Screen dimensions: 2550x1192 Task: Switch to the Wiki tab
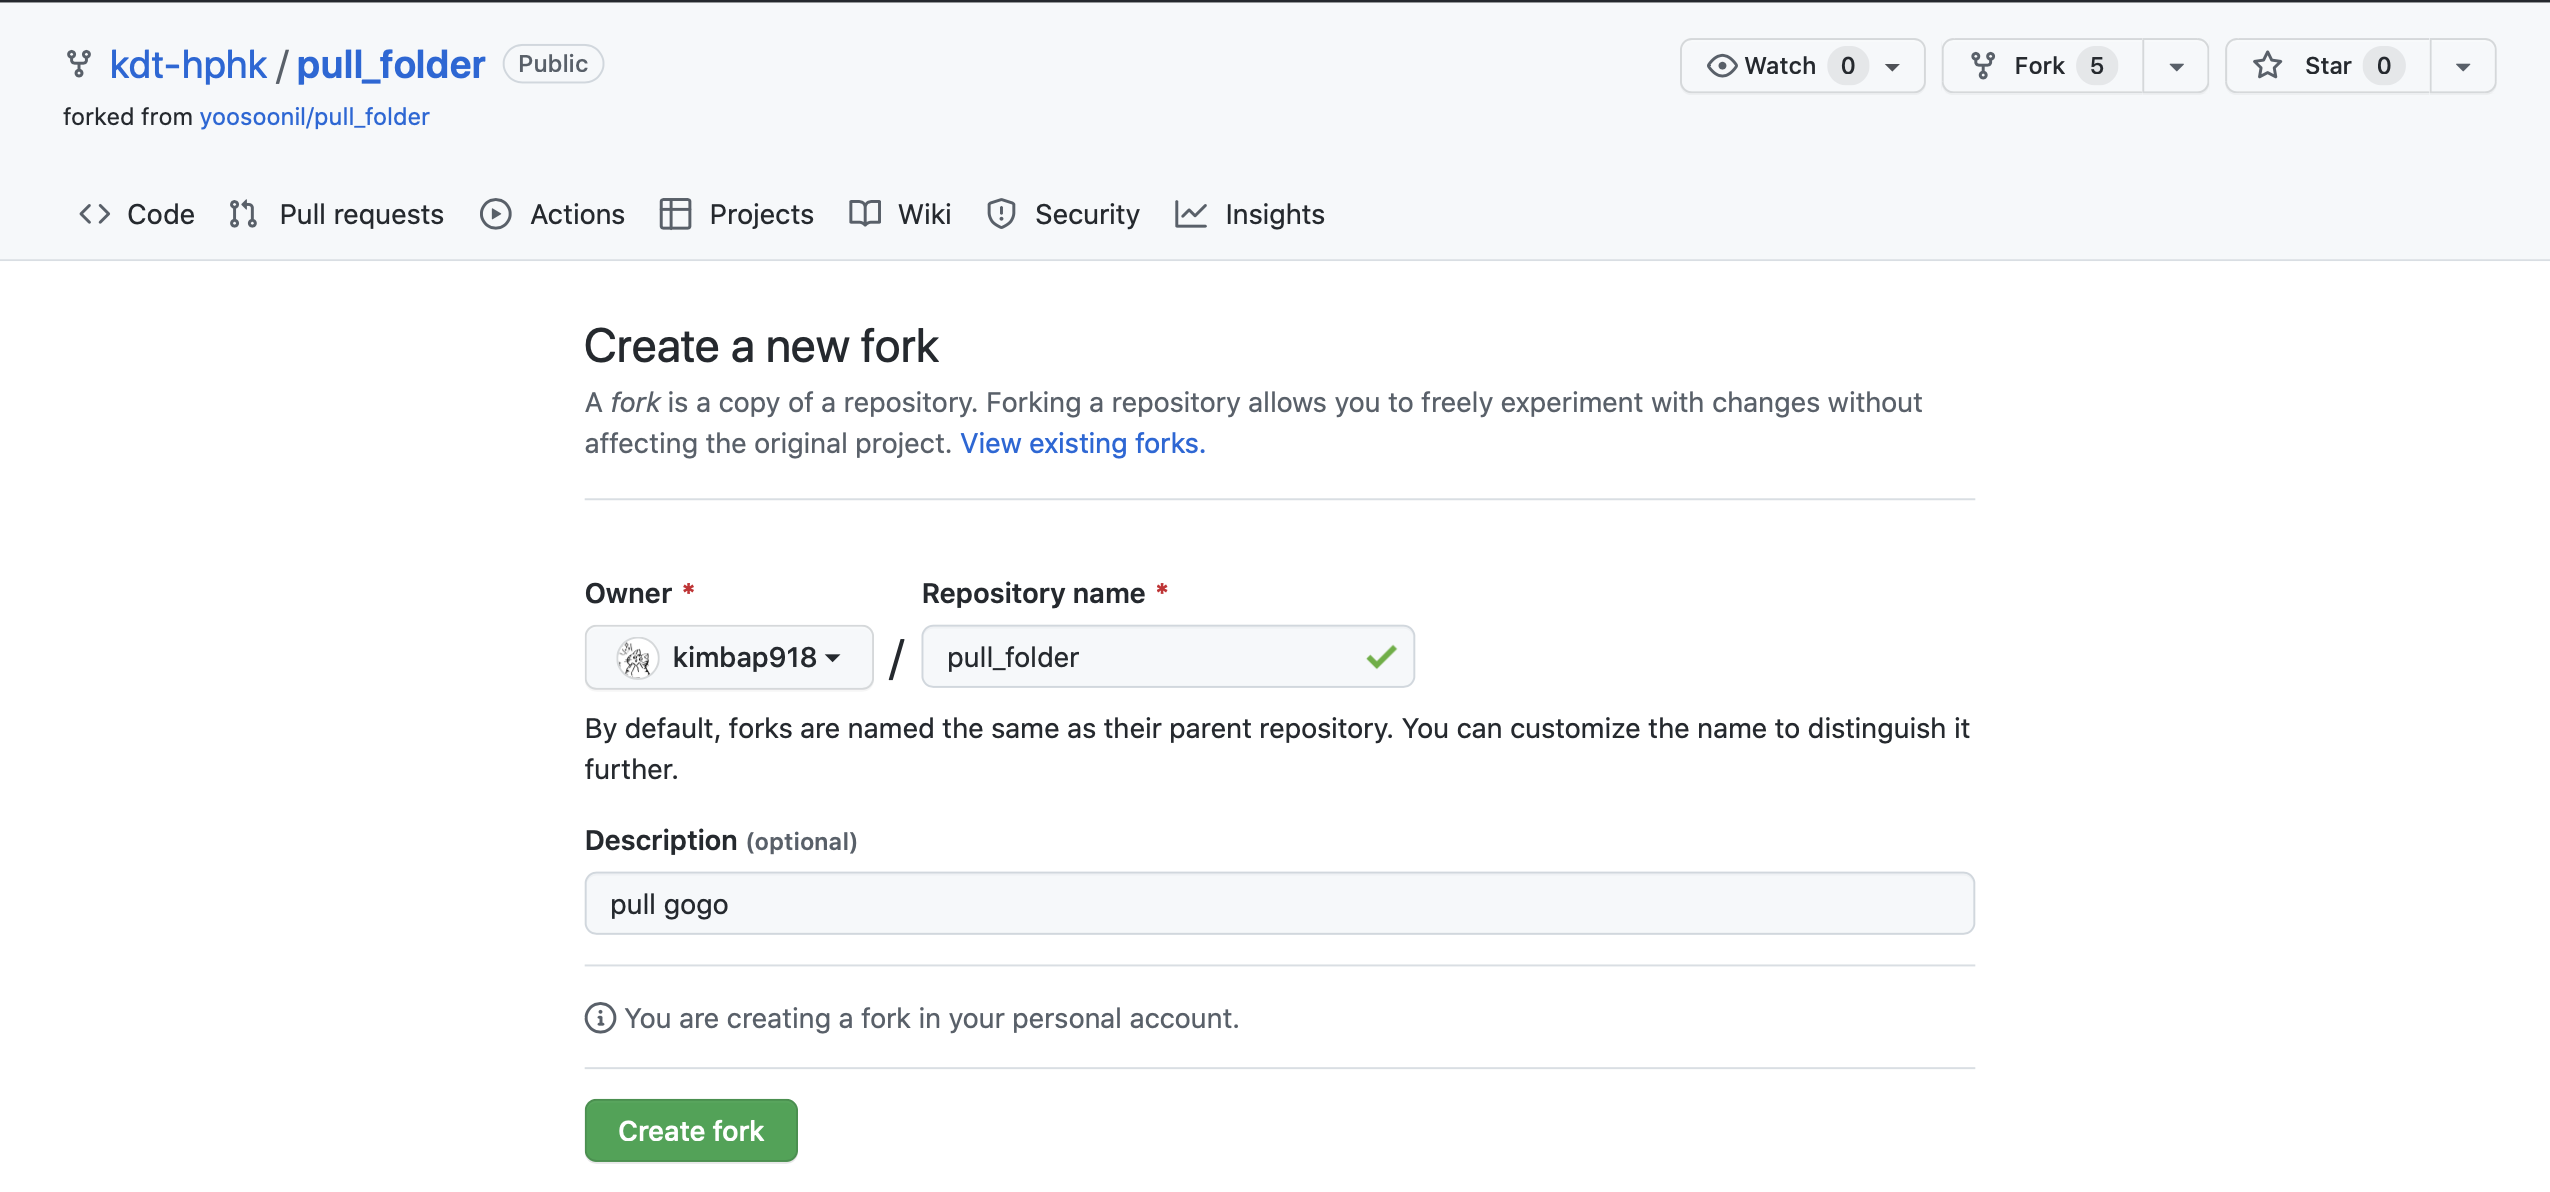pos(900,214)
